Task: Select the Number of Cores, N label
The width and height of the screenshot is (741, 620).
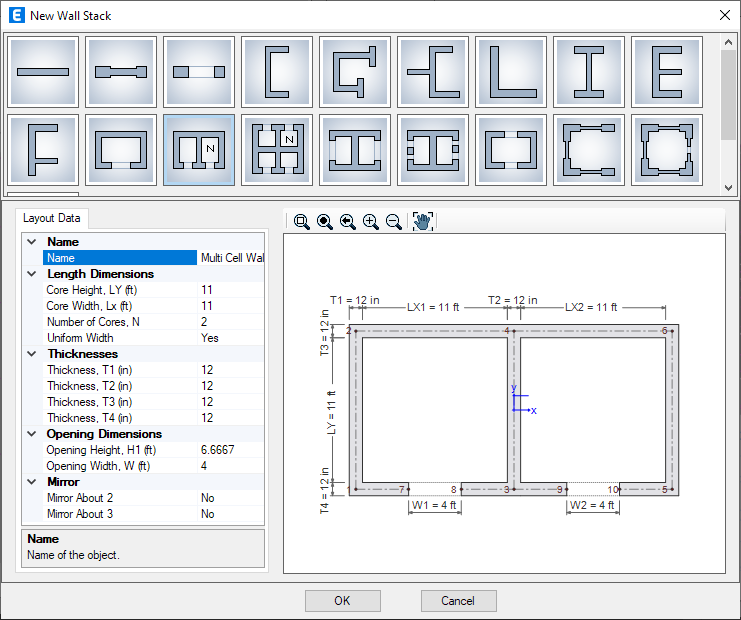Action: tap(93, 322)
